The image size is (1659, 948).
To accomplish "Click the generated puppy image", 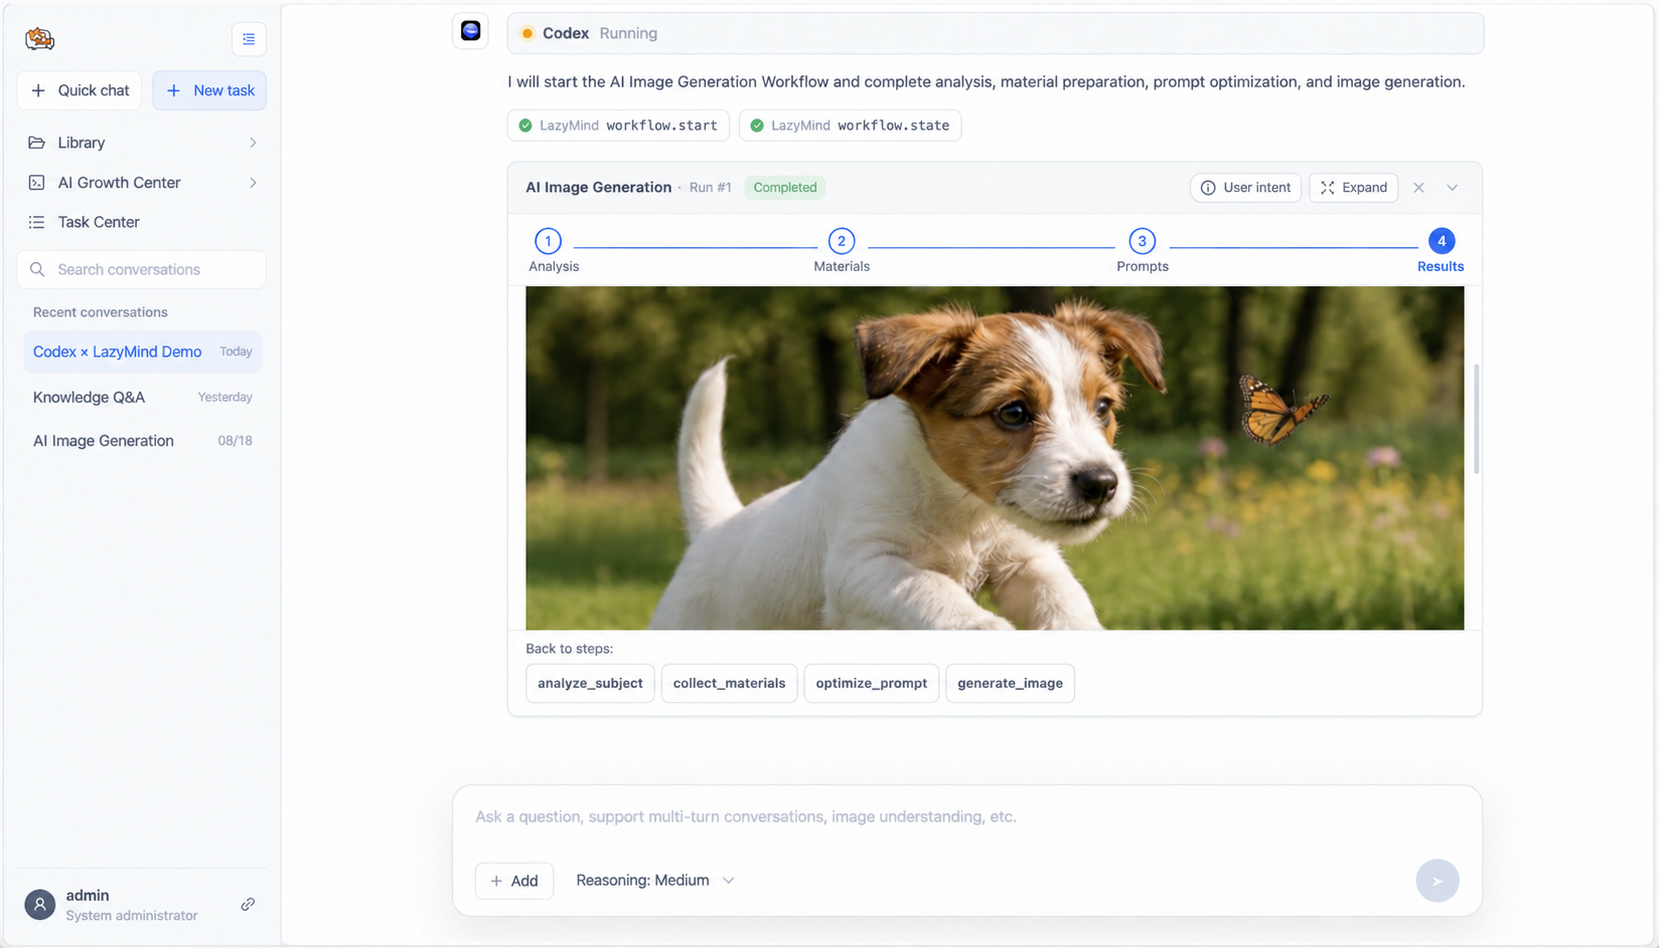I will [x=995, y=458].
